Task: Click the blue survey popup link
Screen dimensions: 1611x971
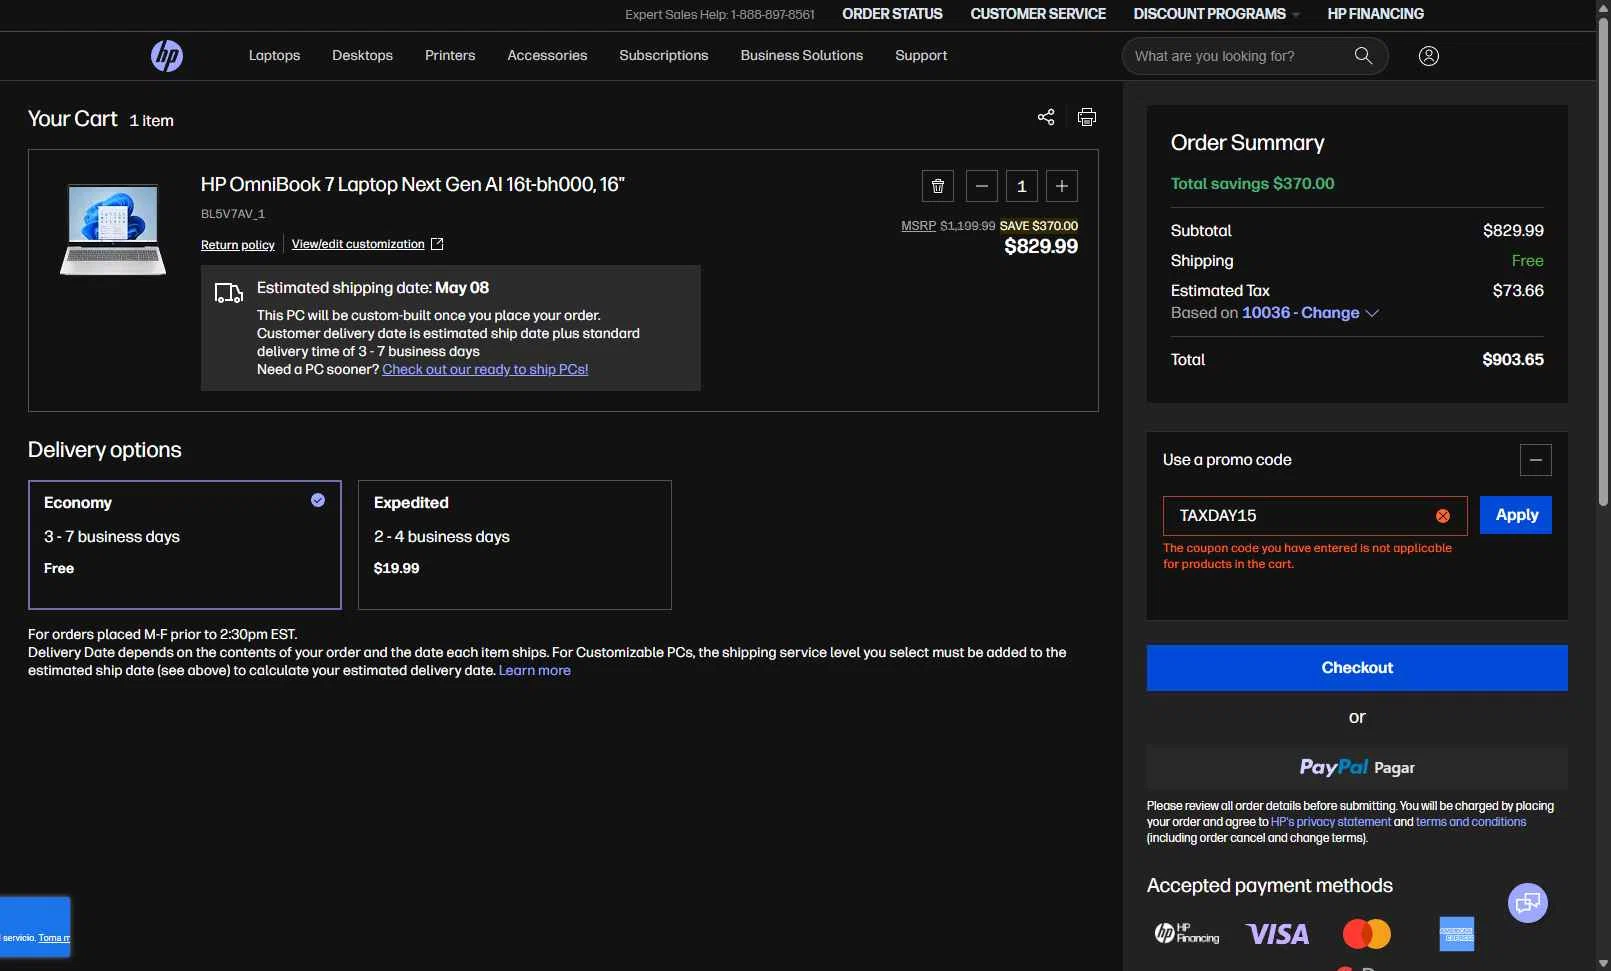Action: point(54,938)
